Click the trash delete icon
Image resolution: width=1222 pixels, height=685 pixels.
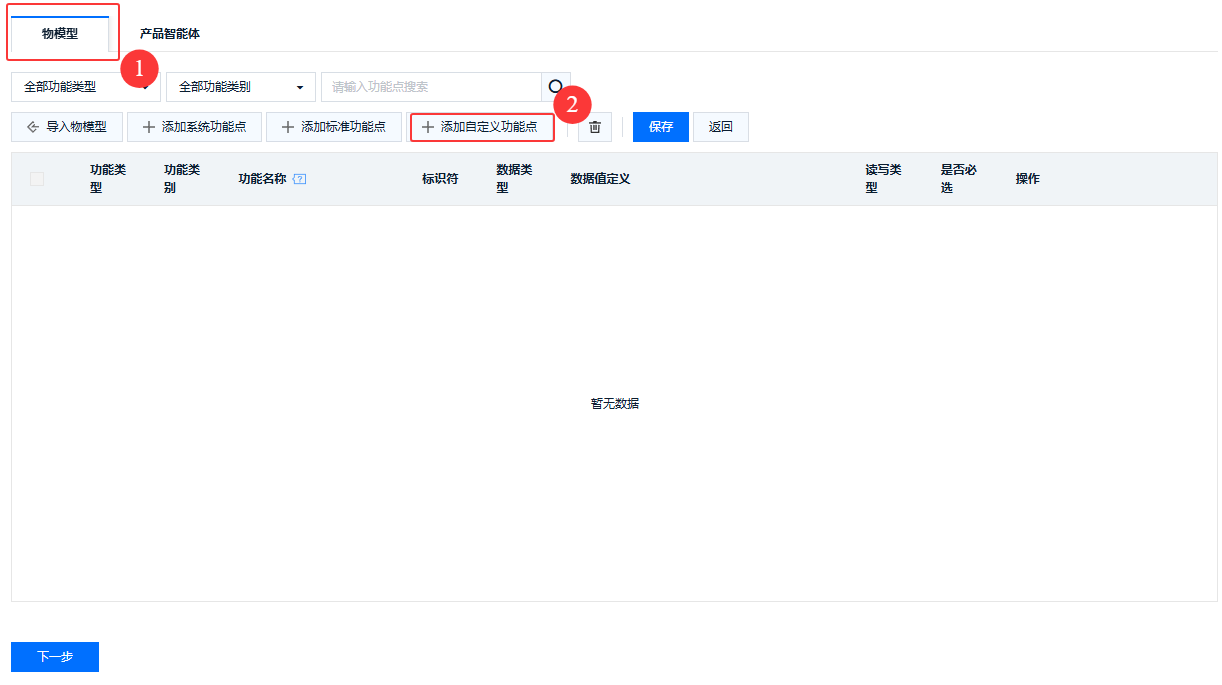coord(595,127)
